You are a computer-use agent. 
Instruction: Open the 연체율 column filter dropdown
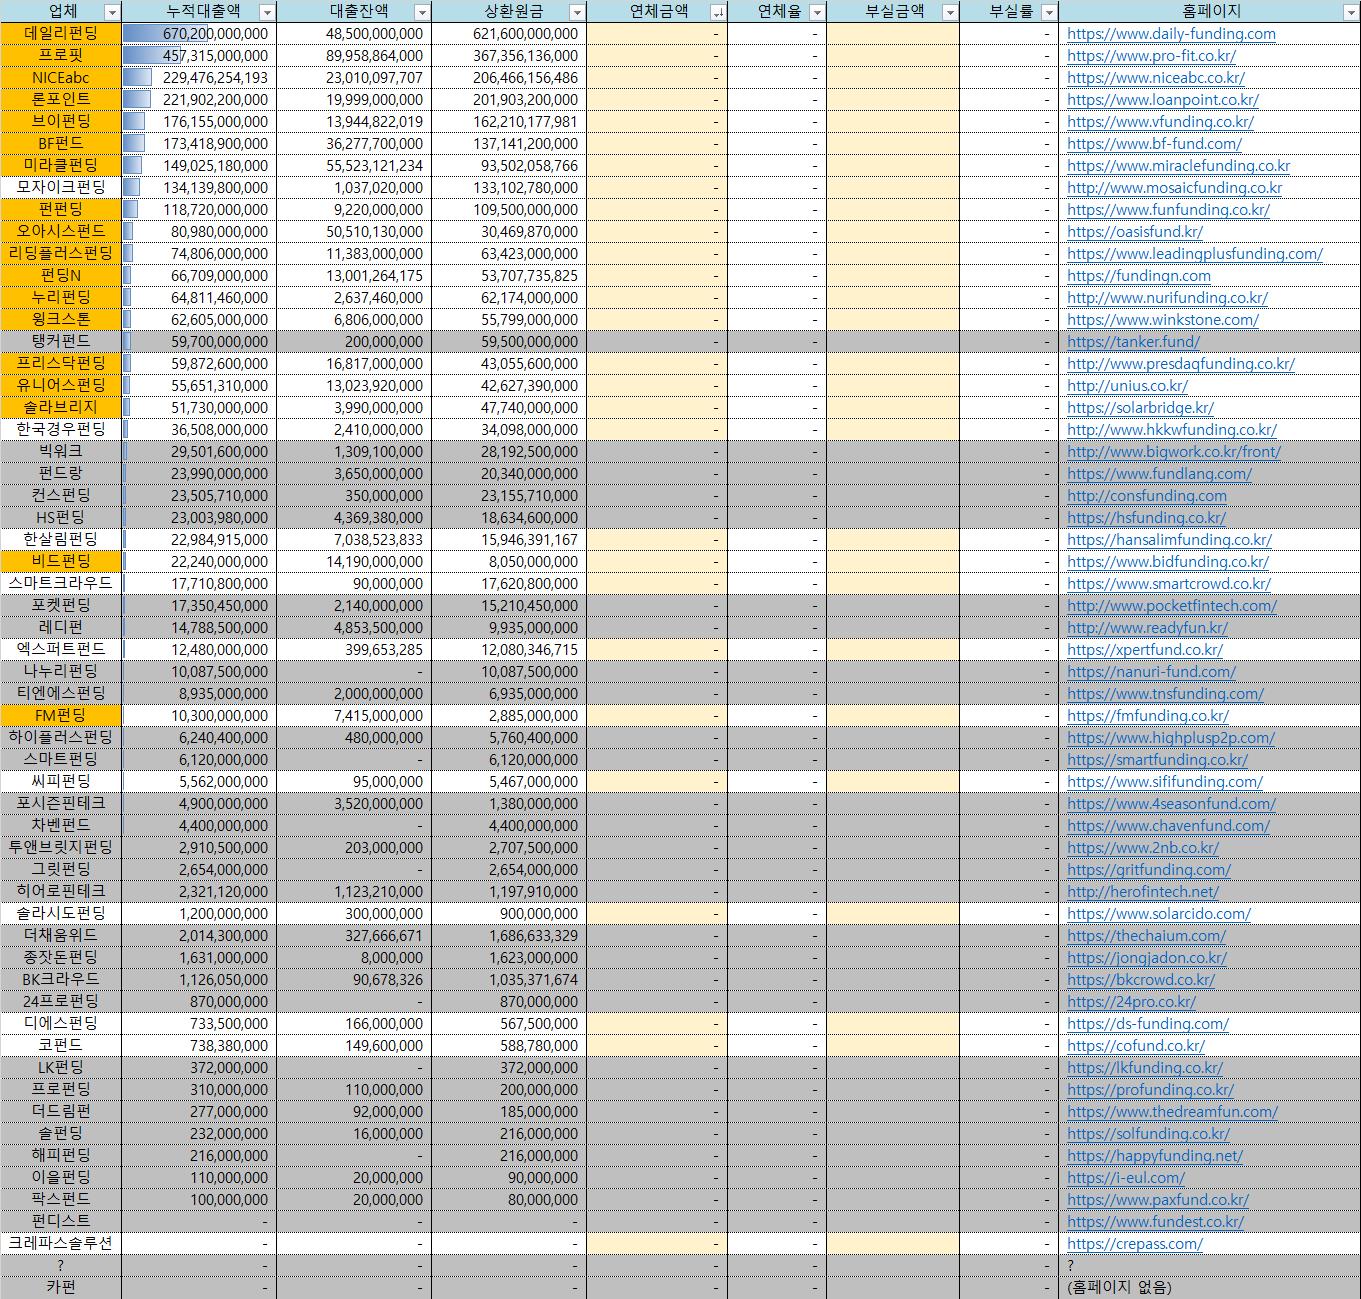click(817, 12)
